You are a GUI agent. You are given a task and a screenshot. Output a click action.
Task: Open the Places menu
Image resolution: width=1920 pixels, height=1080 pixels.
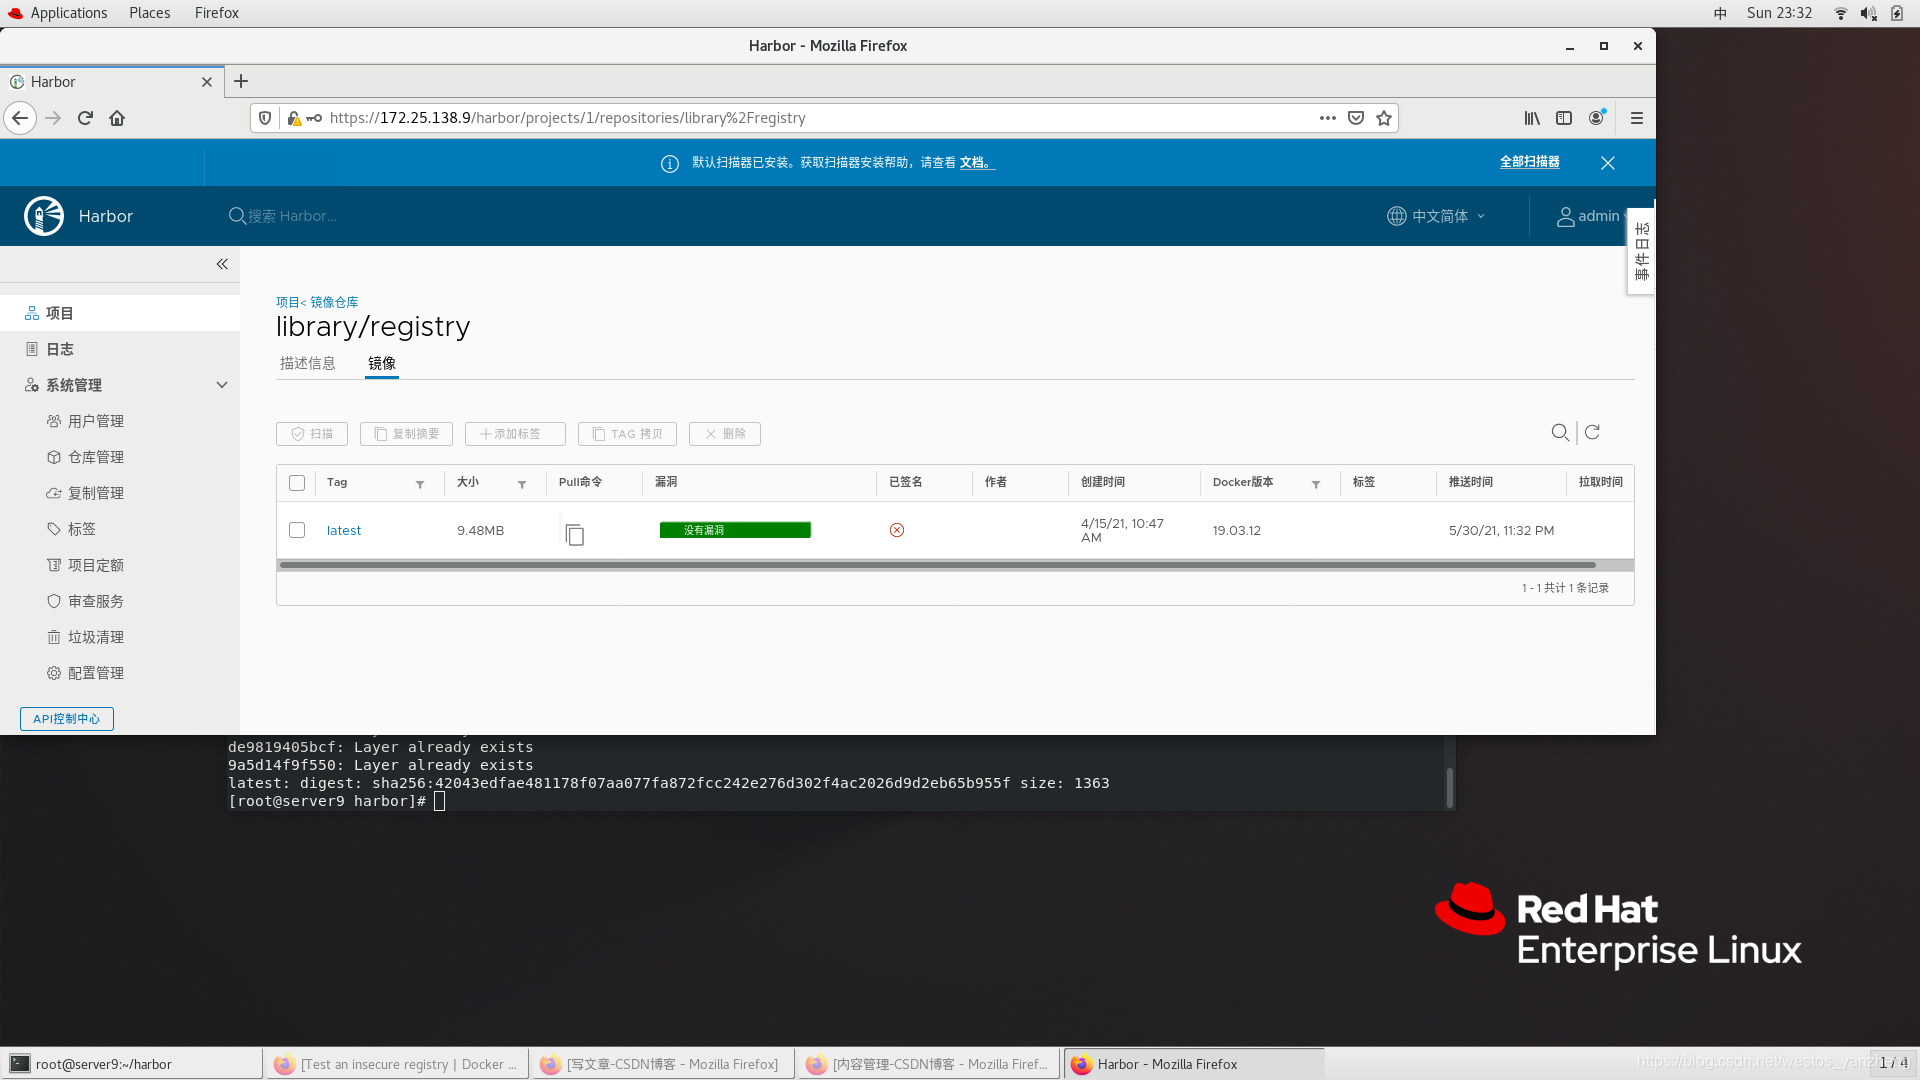pyautogui.click(x=150, y=13)
